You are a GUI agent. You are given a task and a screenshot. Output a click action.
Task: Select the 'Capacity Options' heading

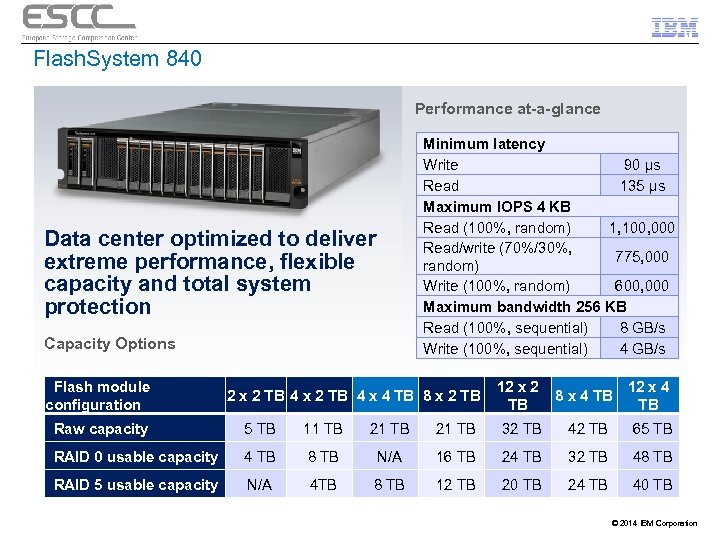pos(110,343)
